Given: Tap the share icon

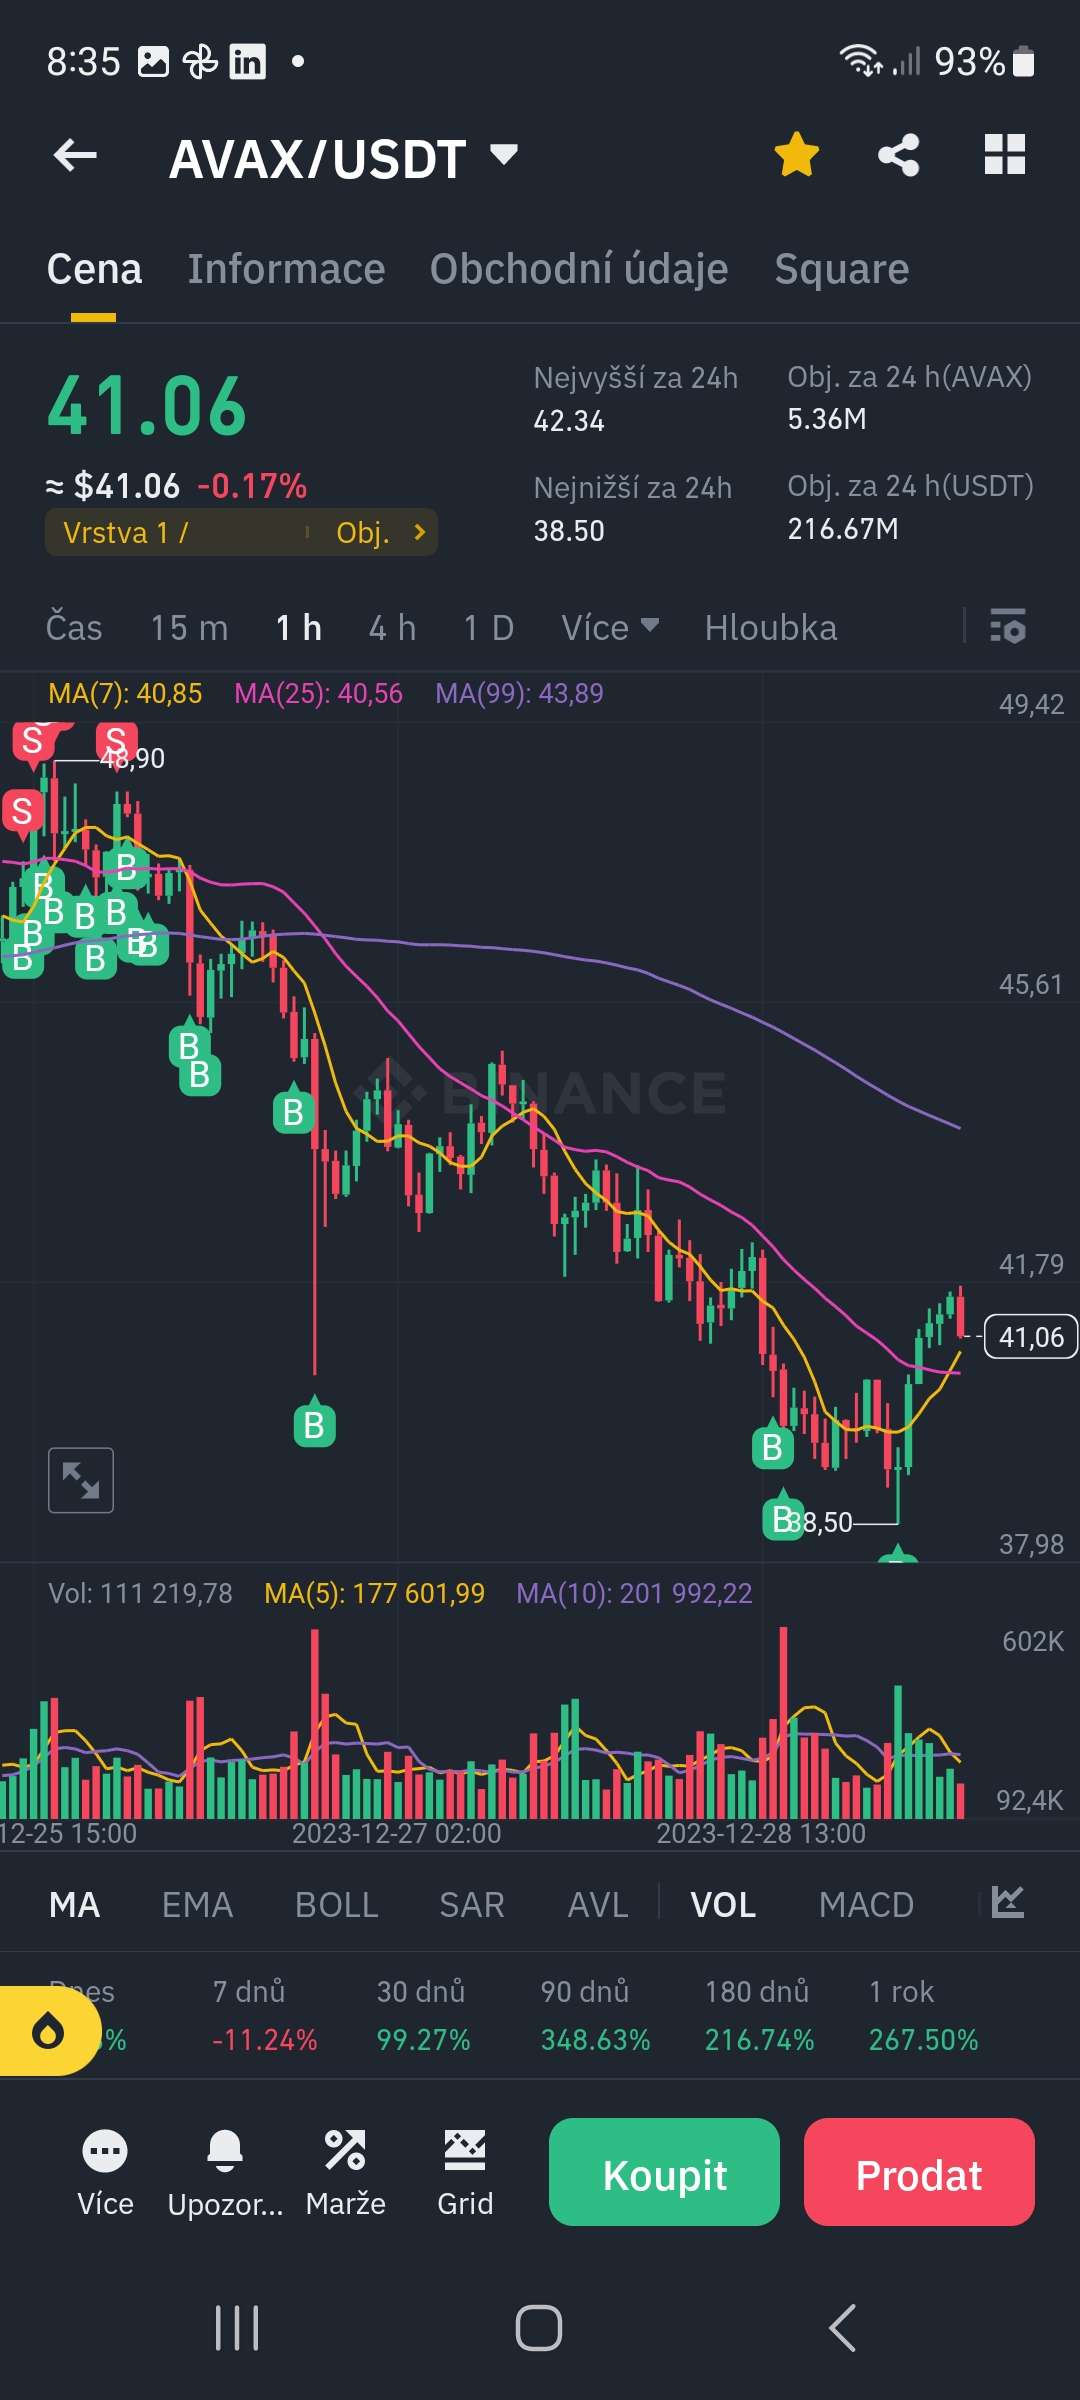Looking at the screenshot, I should 898,155.
